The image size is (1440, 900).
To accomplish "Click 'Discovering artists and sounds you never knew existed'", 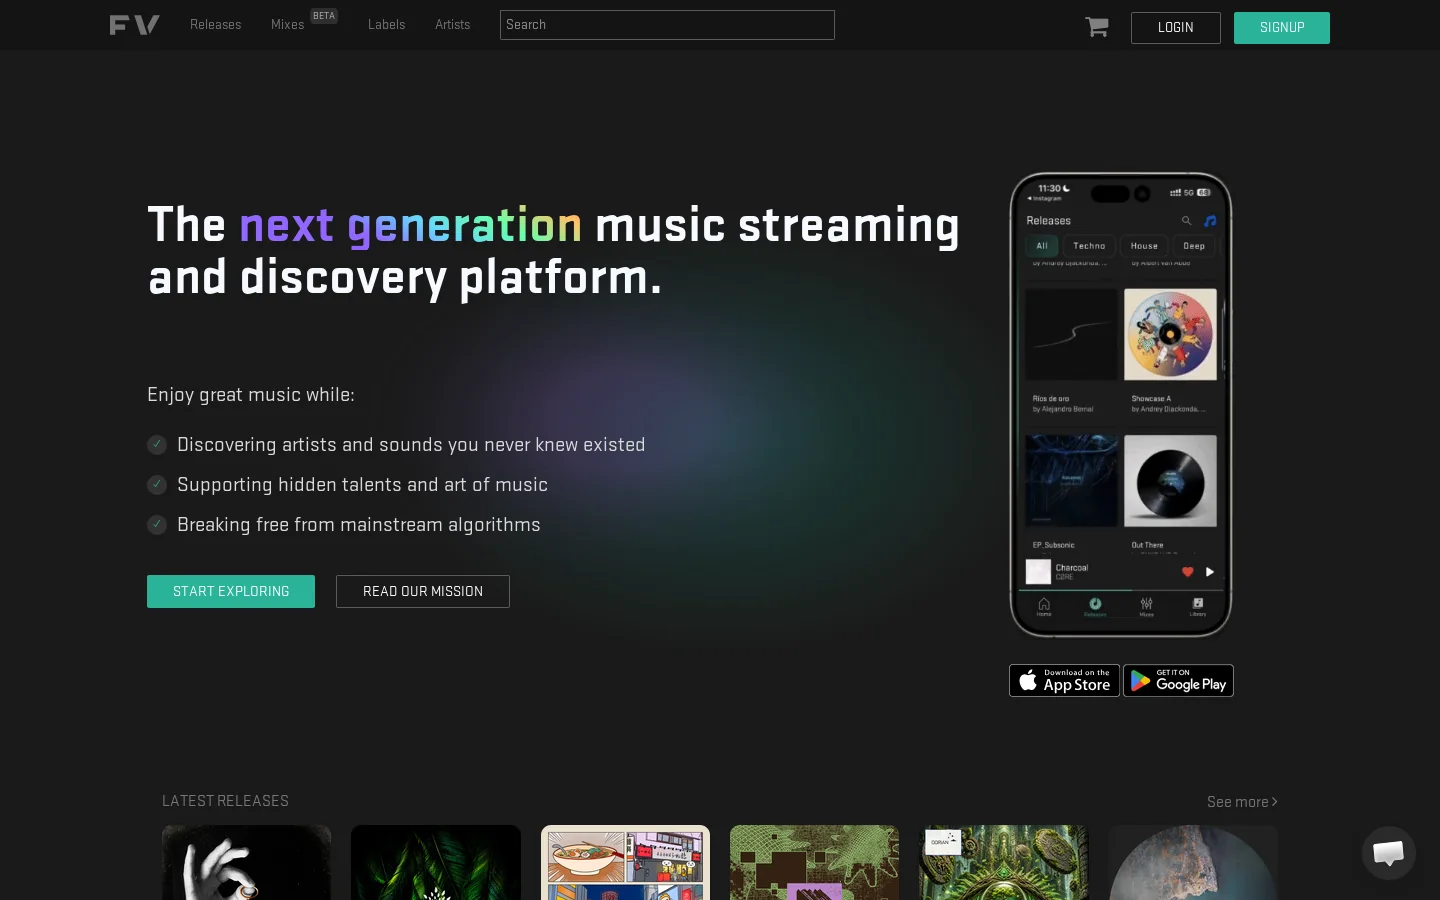I will pyautogui.click(x=411, y=445).
